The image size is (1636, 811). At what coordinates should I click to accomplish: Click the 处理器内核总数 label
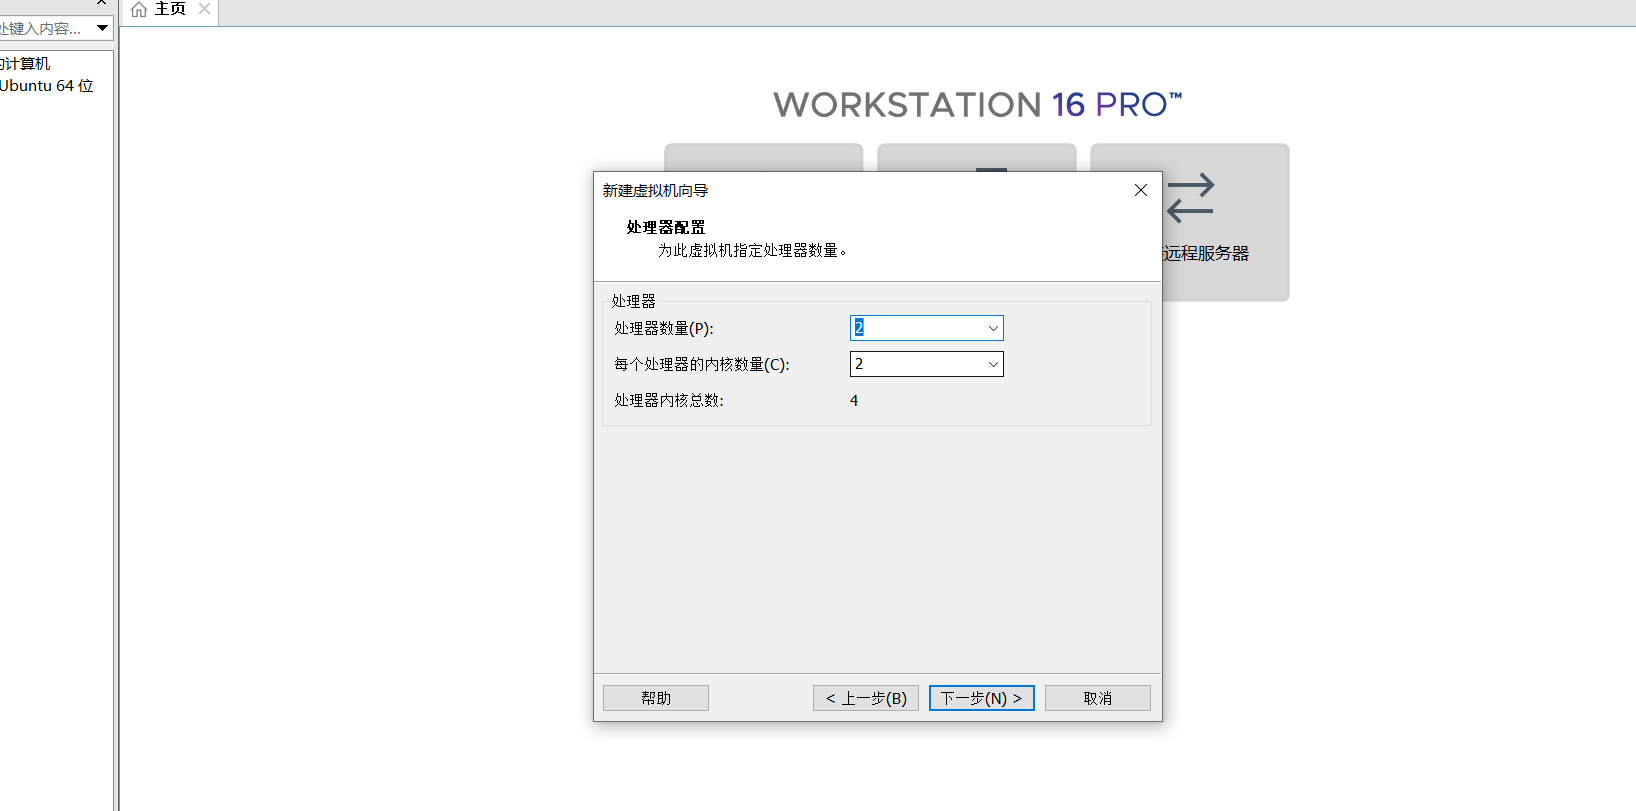click(669, 400)
